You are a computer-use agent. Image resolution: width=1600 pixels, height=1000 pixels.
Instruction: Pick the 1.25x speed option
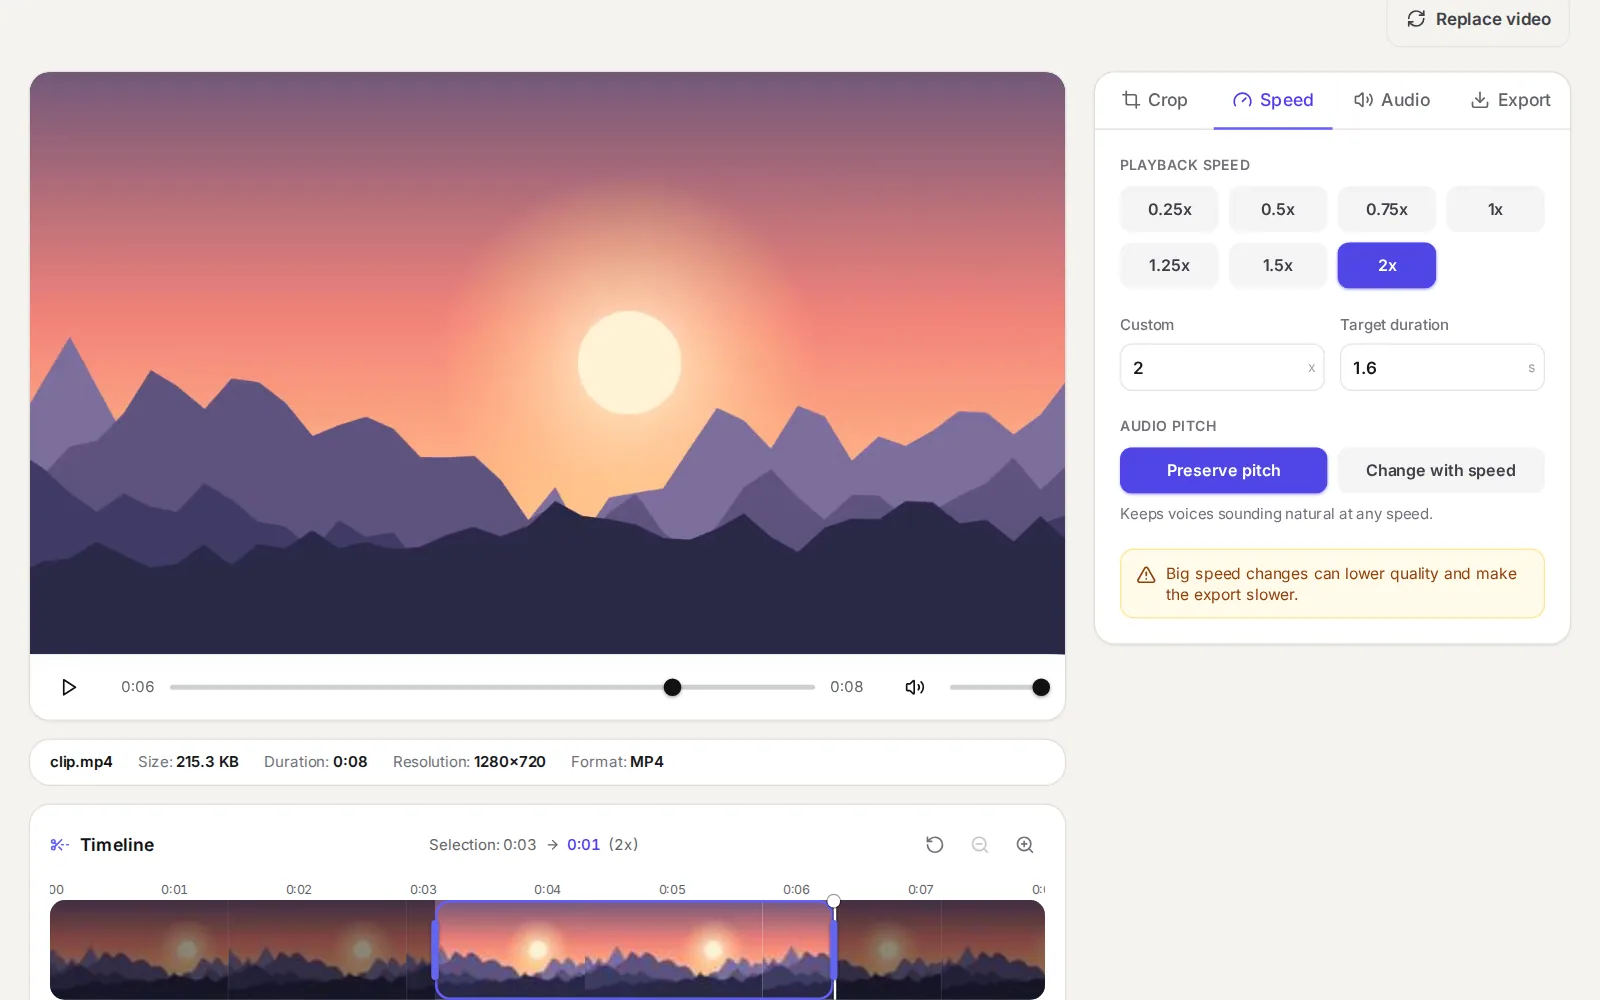click(x=1169, y=265)
